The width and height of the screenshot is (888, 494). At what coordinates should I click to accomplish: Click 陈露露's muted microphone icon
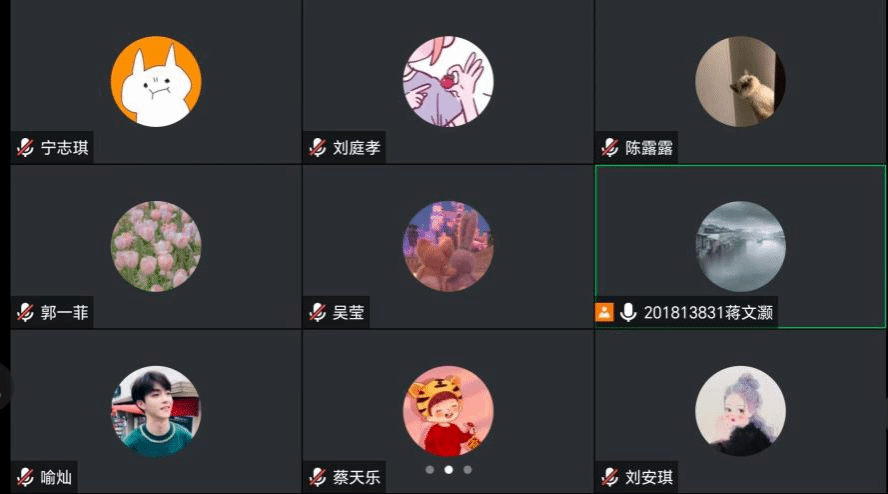(x=609, y=148)
